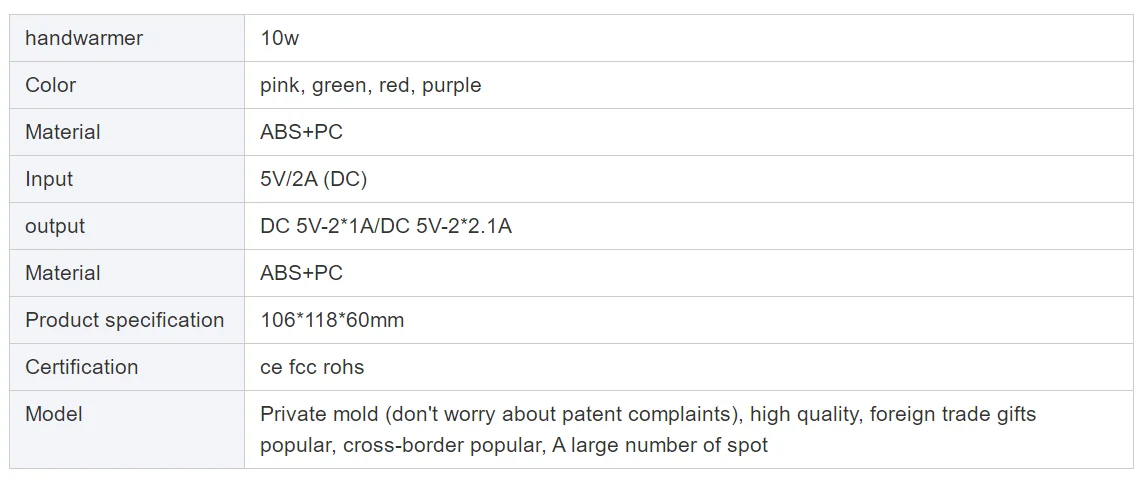Select the 10w value cell

(x=279, y=38)
